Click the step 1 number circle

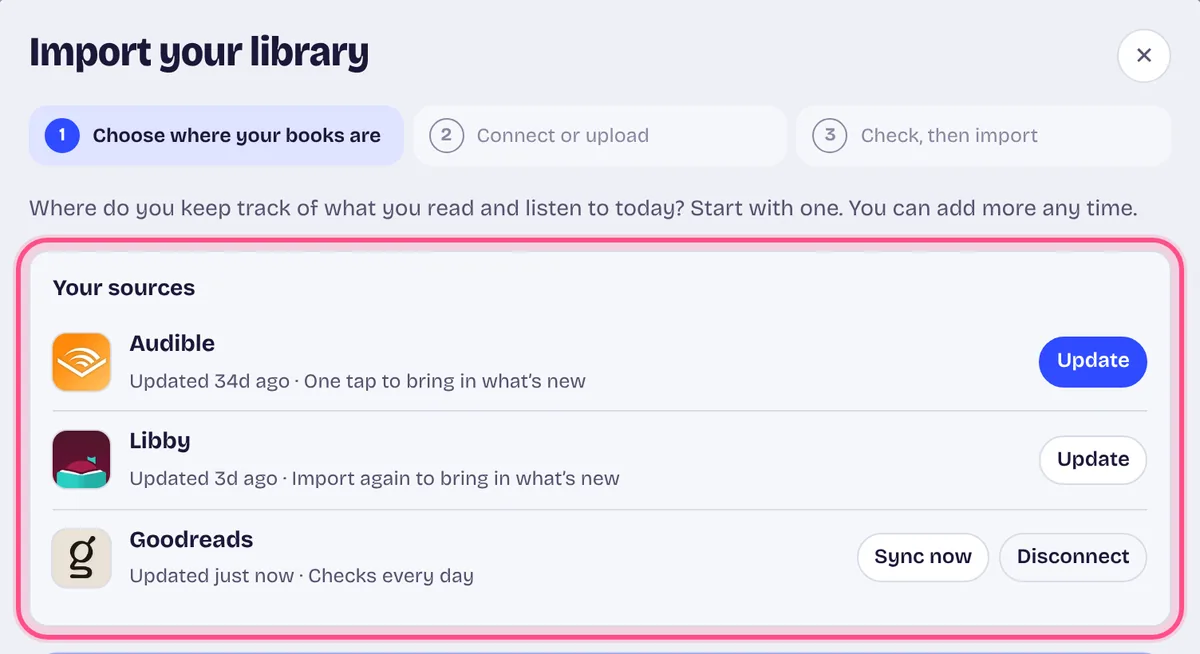point(62,135)
